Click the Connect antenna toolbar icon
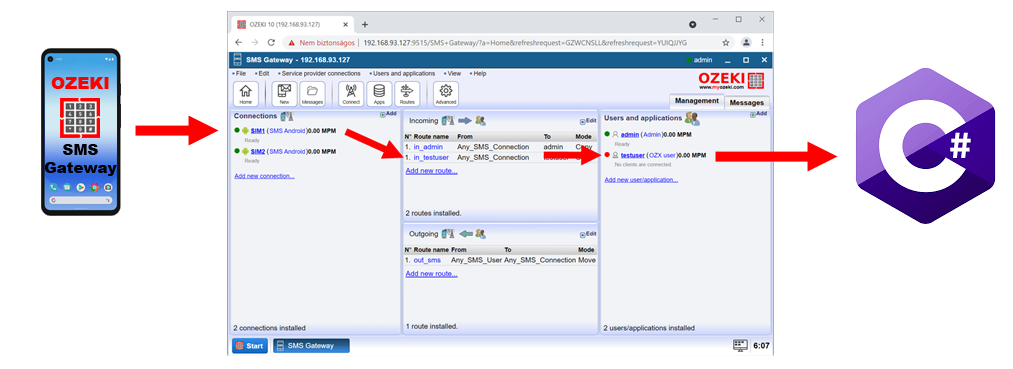Viewport: 1013px width, 369px height. (351, 94)
